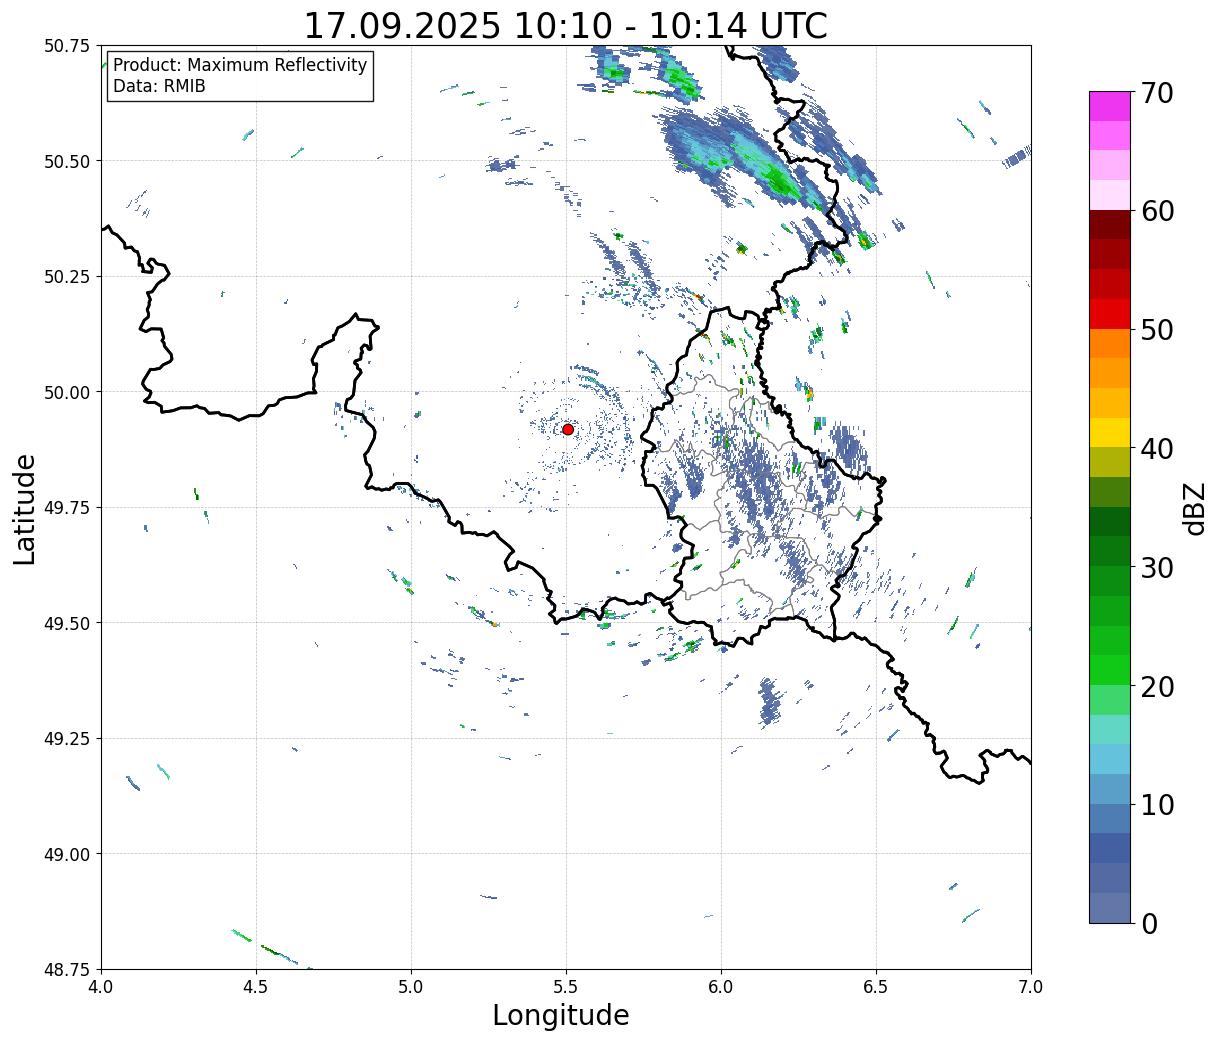Pick the bright green swatch just above 20 dBZ
The image size is (1219, 1040).
pos(1110,670)
